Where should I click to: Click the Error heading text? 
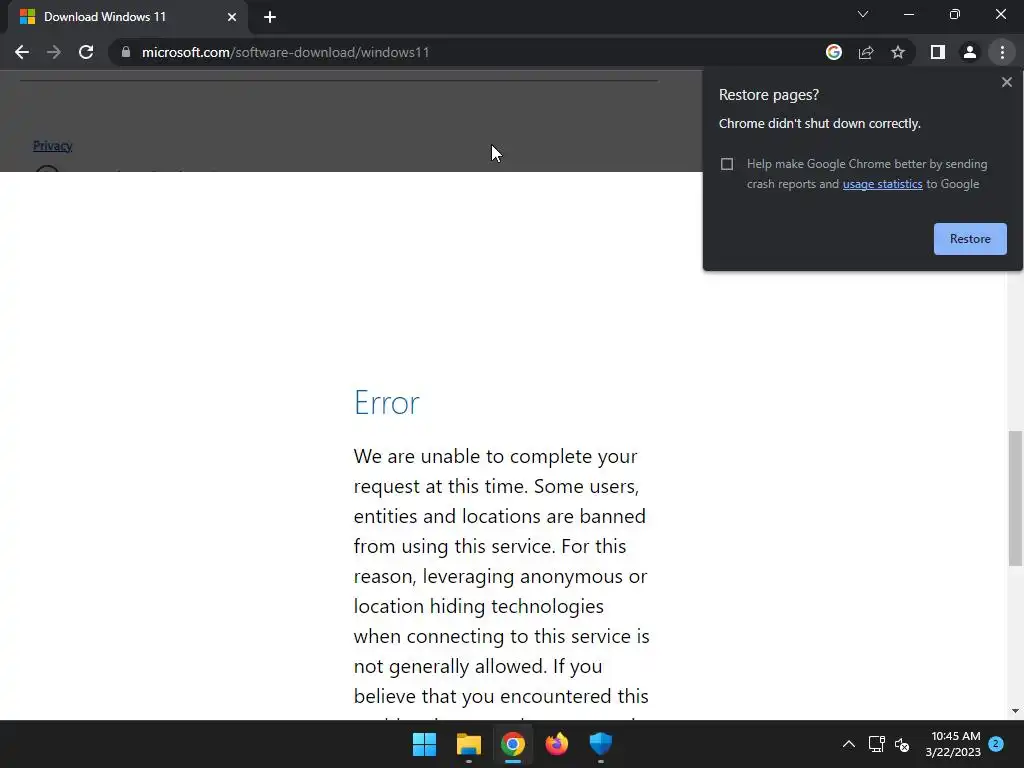[387, 402]
